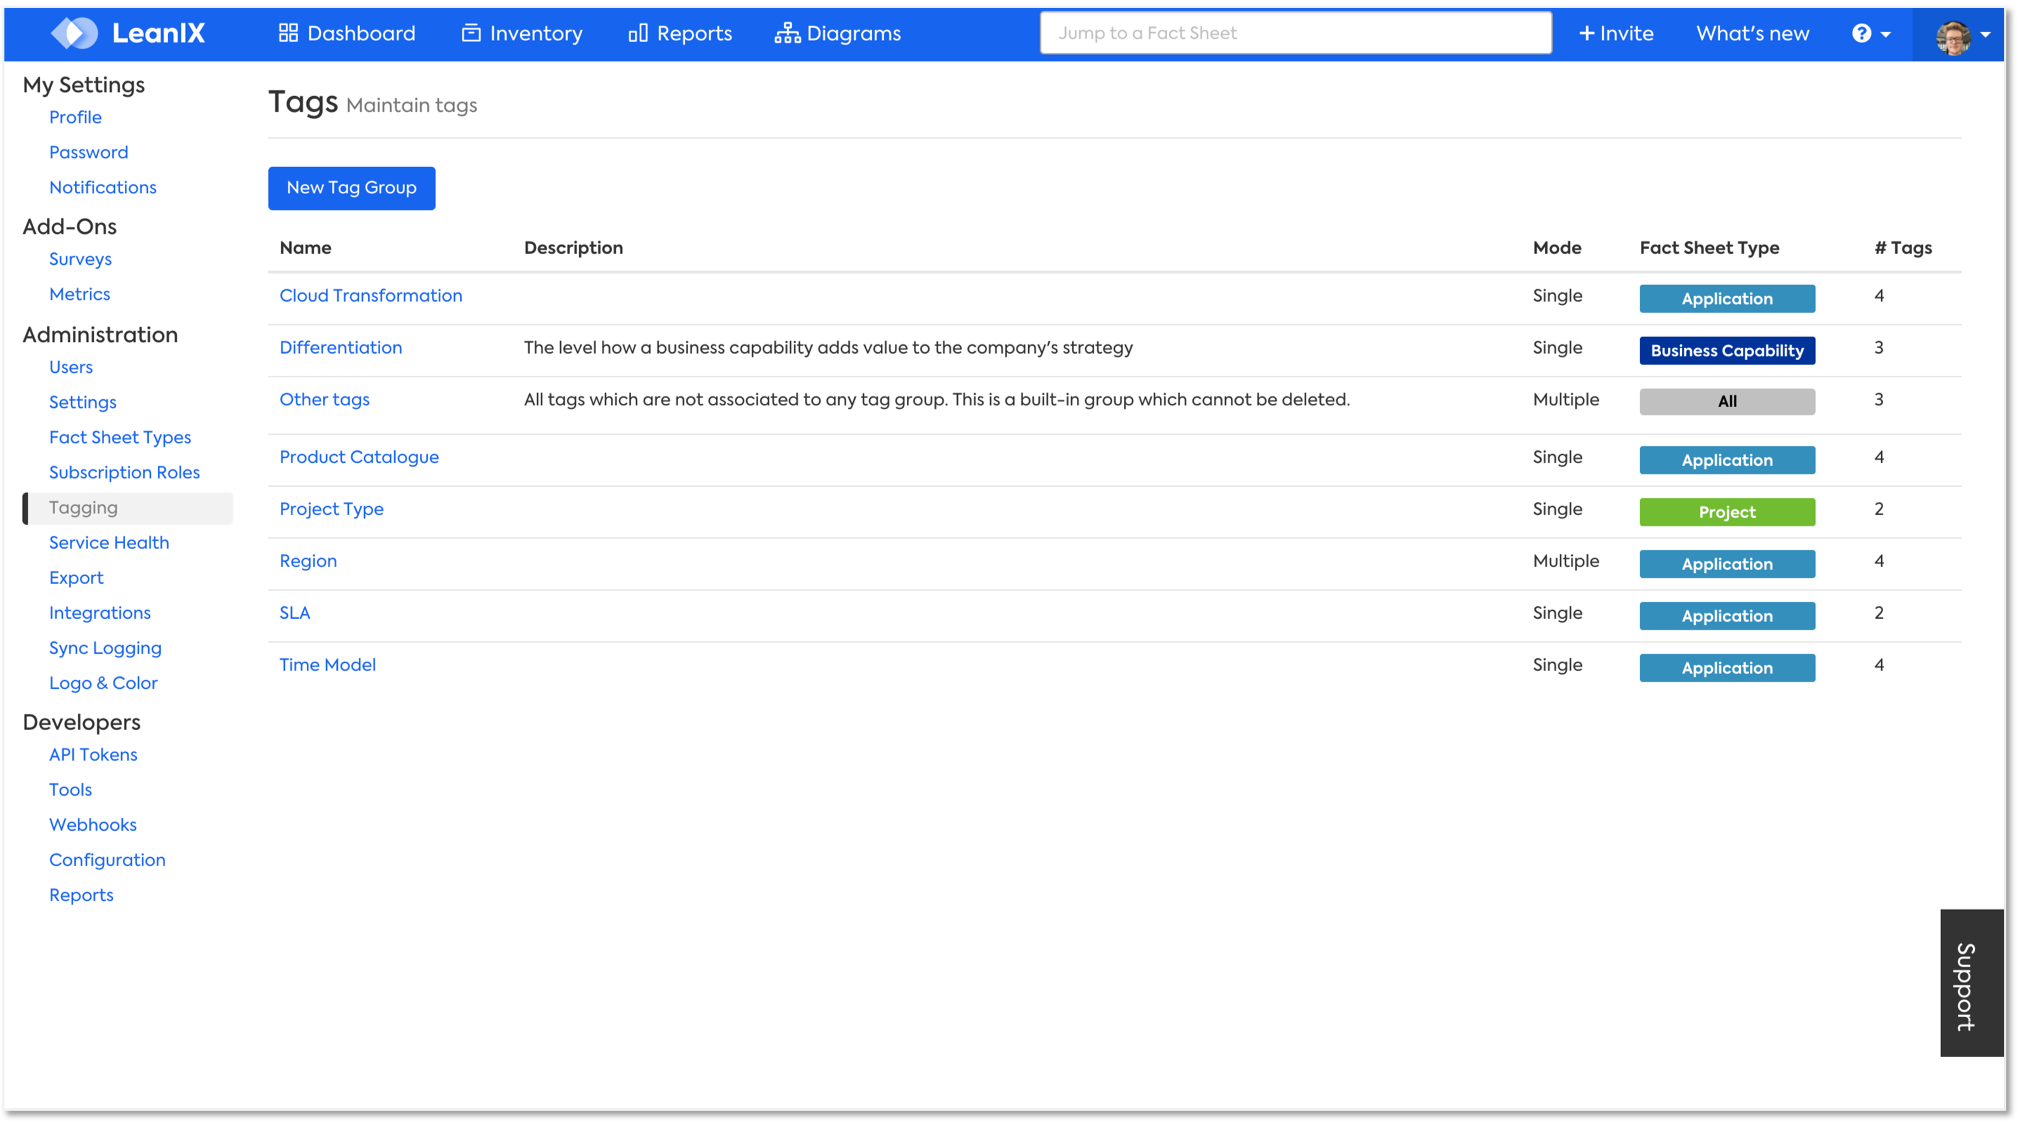
Task: Select Tagging in the Administration sidebar
Action: 83,508
